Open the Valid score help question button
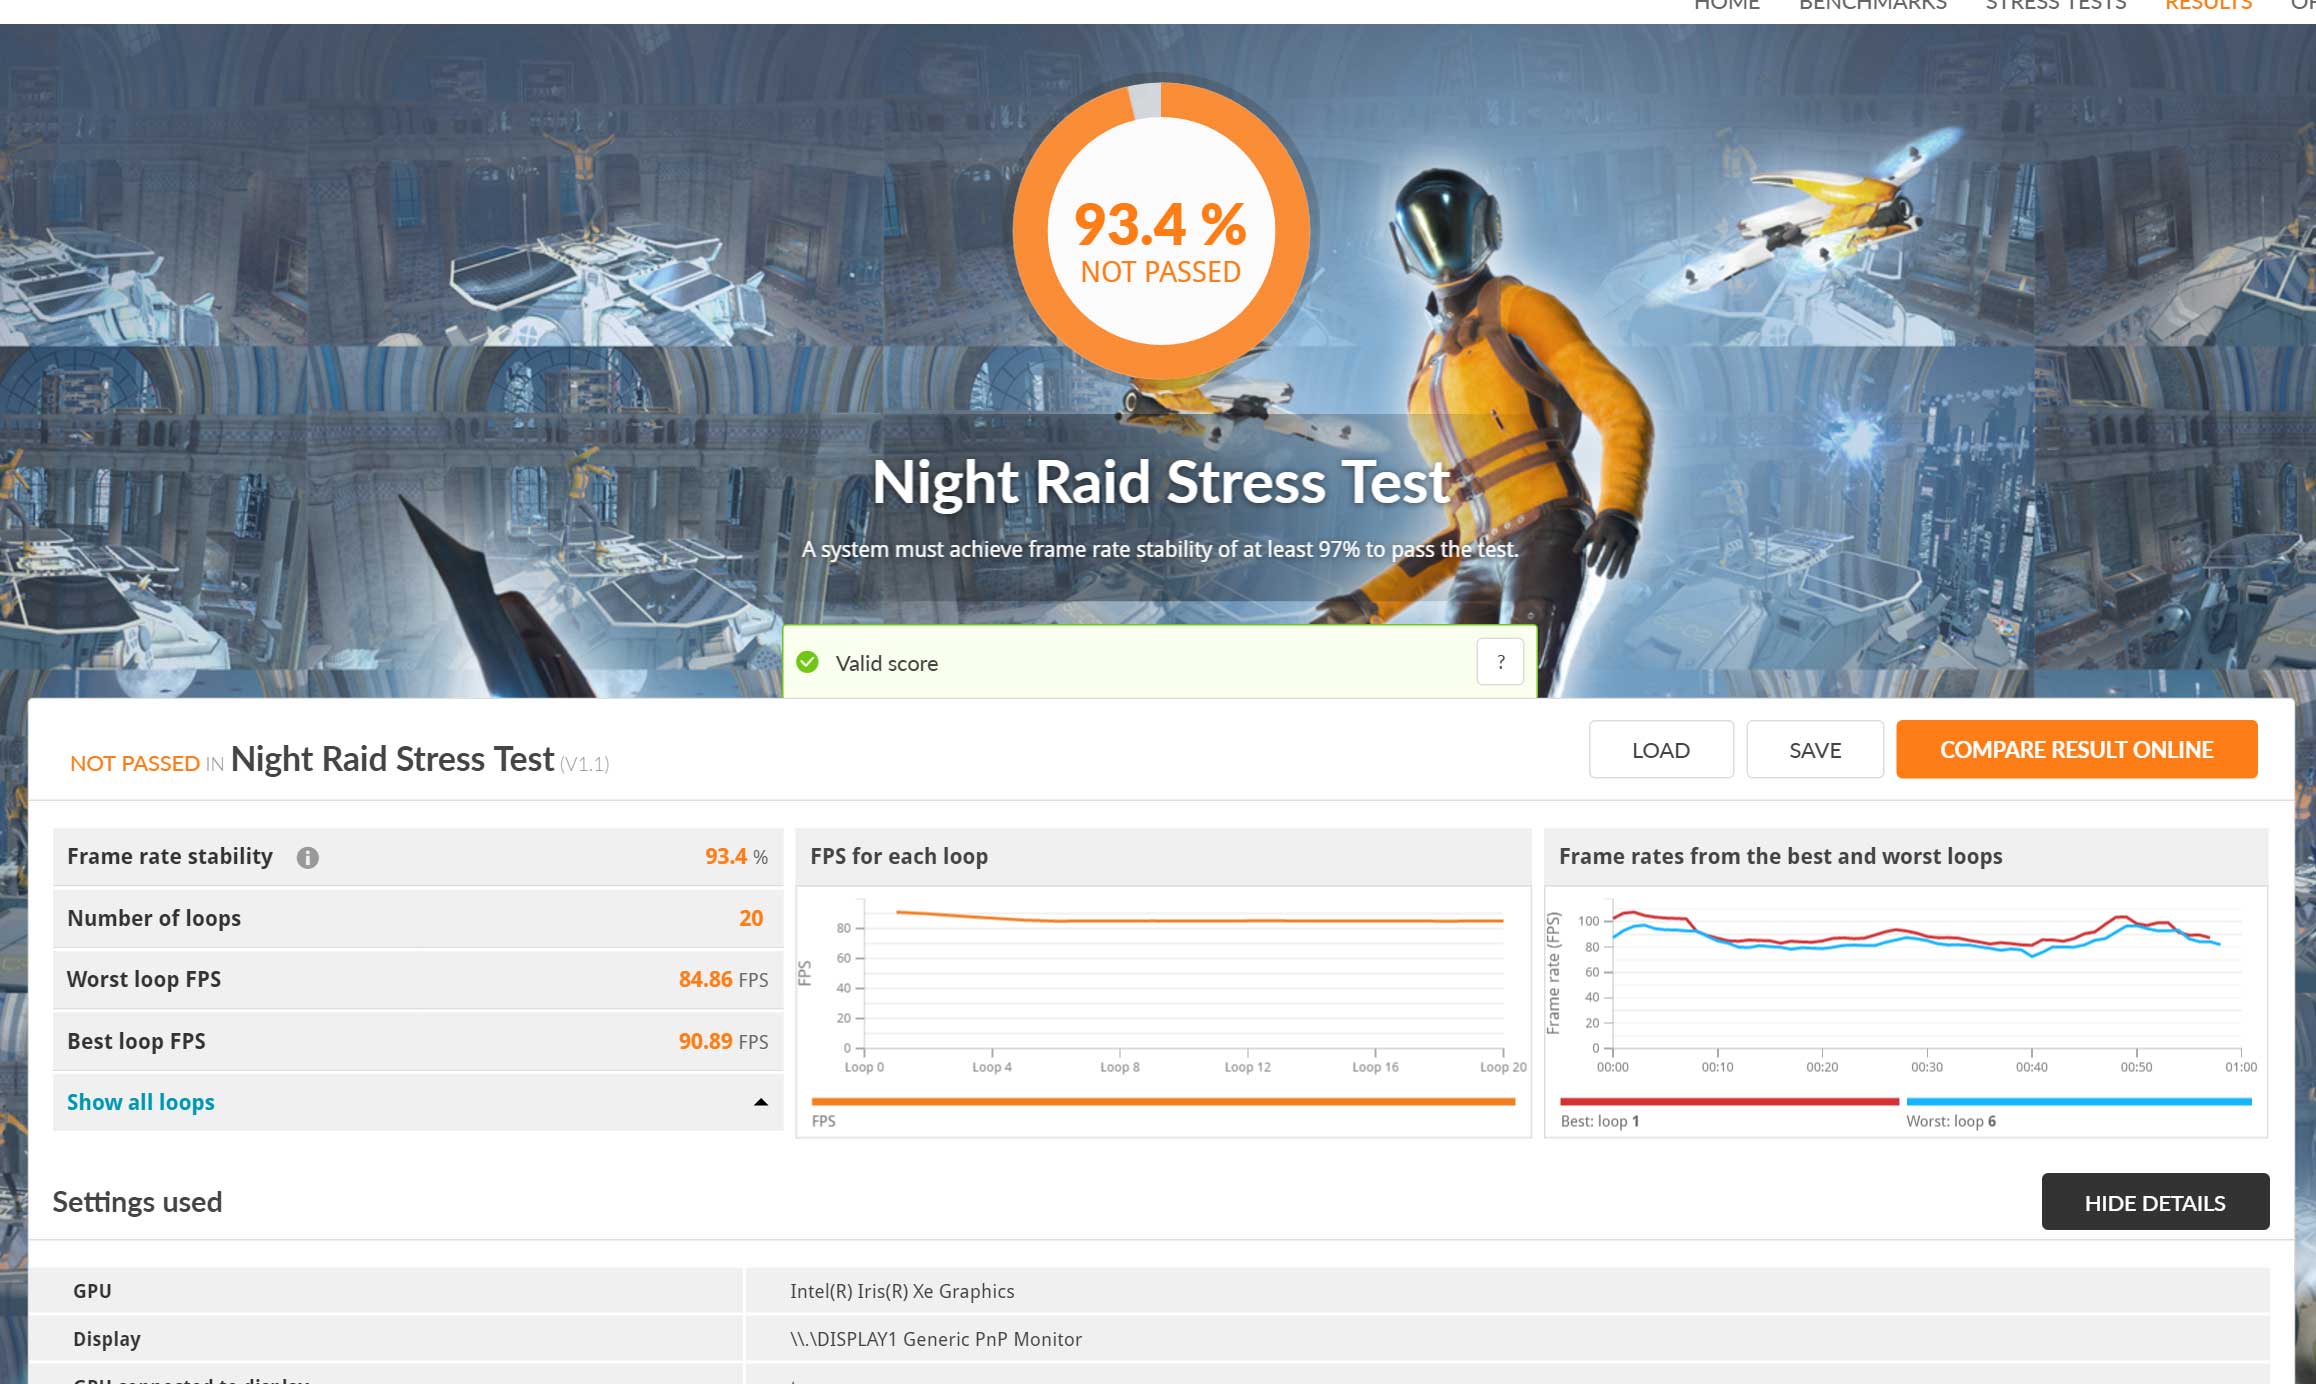The width and height of the screenshot is (2316, 1384). (1500, 661)
